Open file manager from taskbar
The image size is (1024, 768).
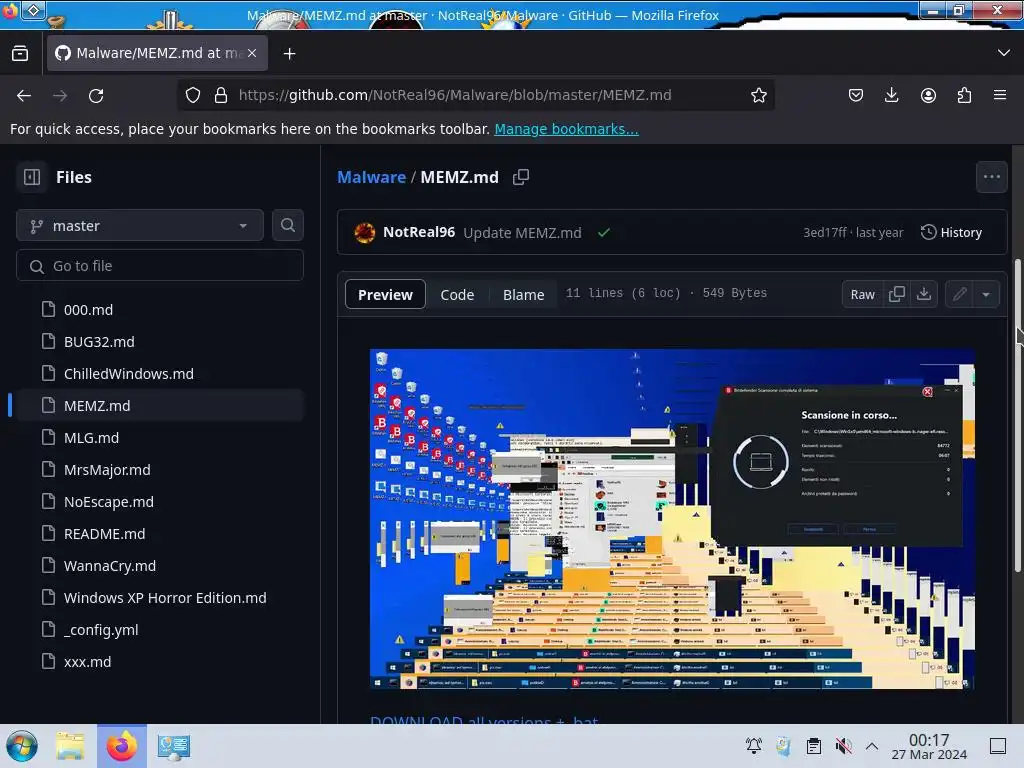pos(70,746)
